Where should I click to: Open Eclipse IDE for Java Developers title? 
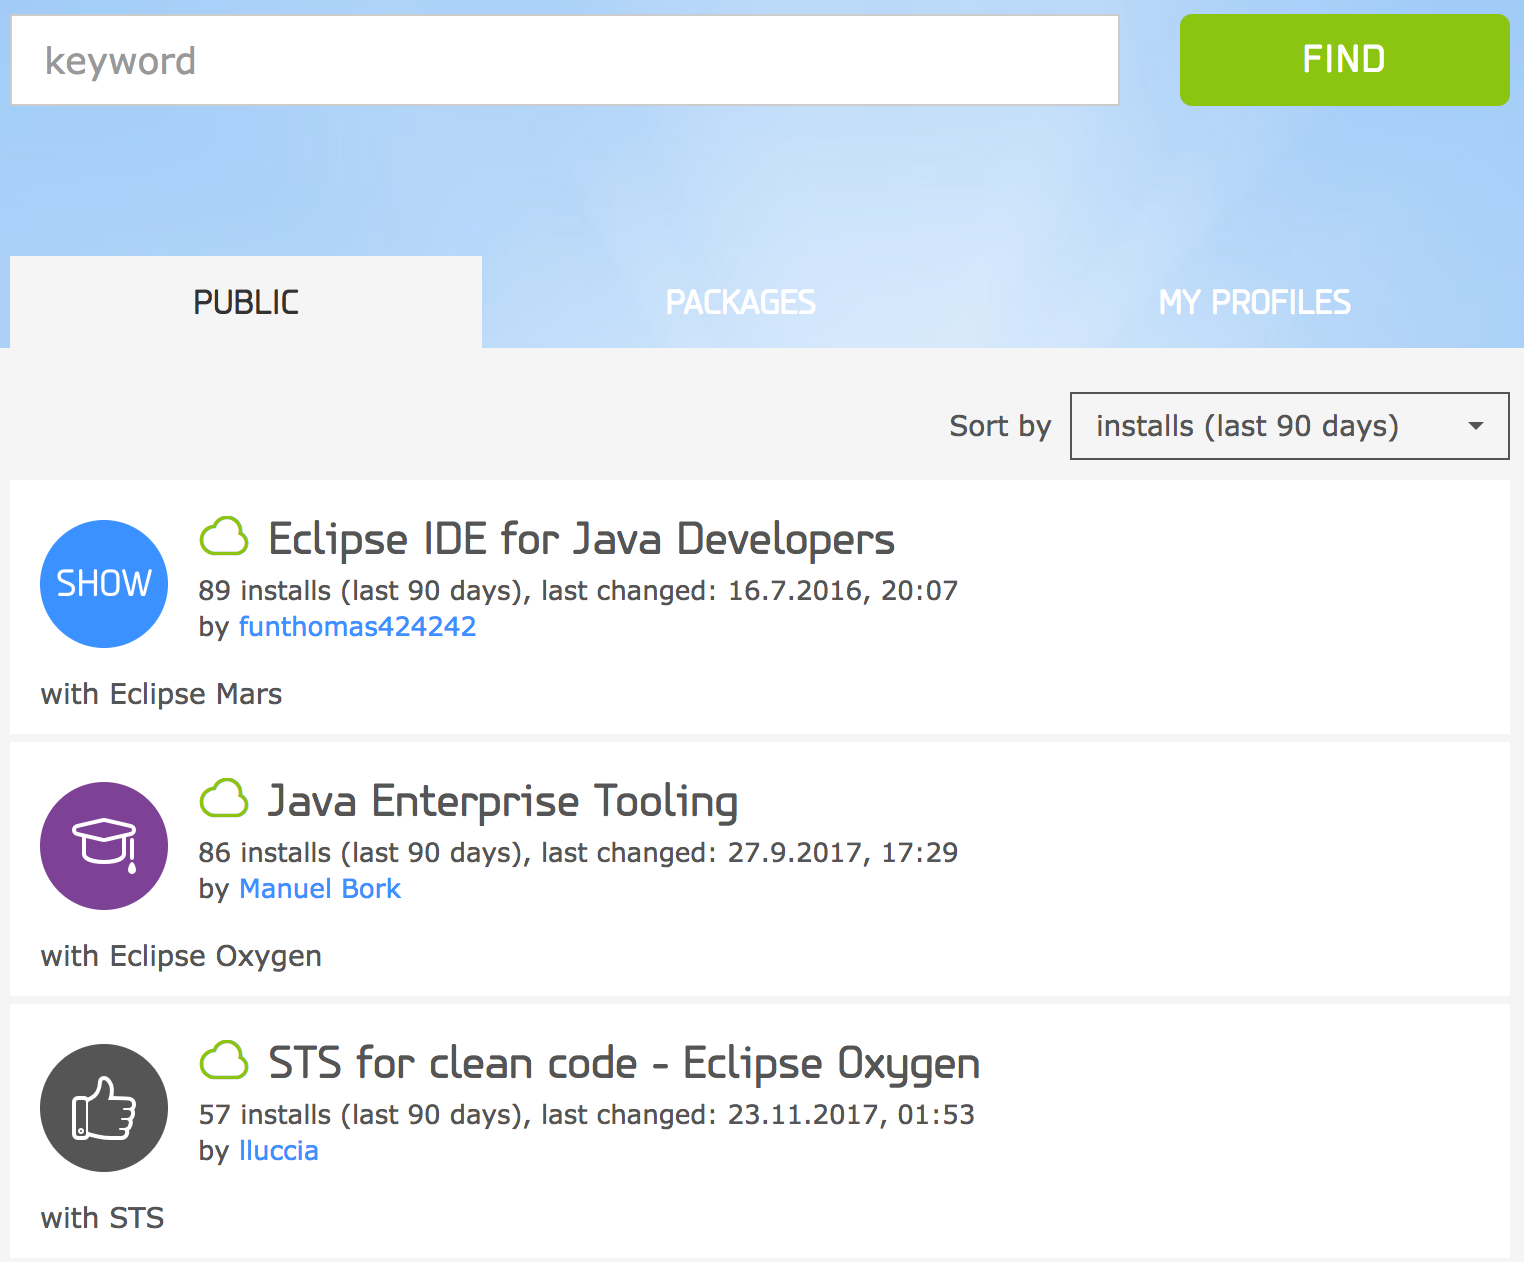(x=582, y=539)
